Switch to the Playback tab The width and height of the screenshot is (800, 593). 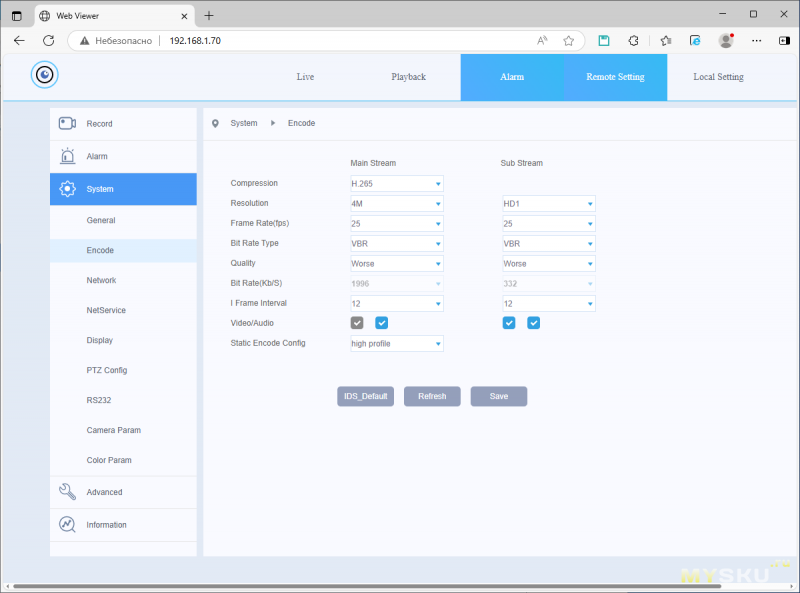[x=409, y=77]
